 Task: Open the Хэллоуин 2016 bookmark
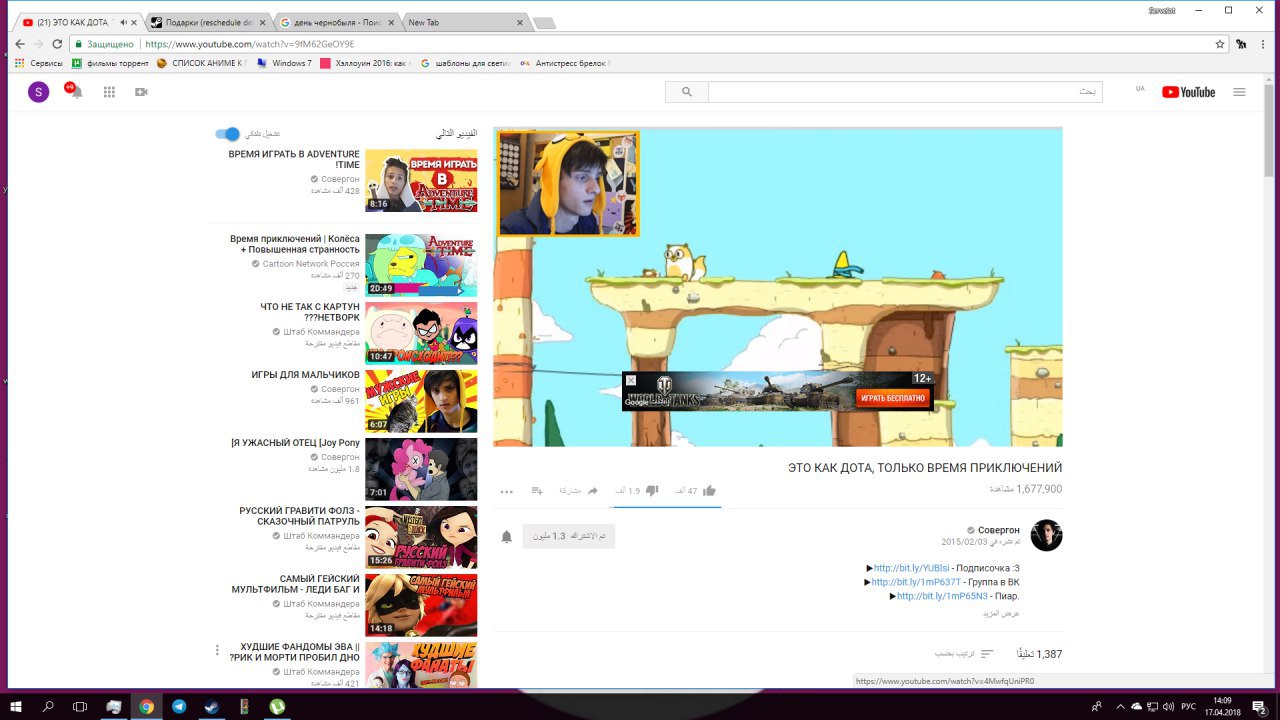click(365, 63)
